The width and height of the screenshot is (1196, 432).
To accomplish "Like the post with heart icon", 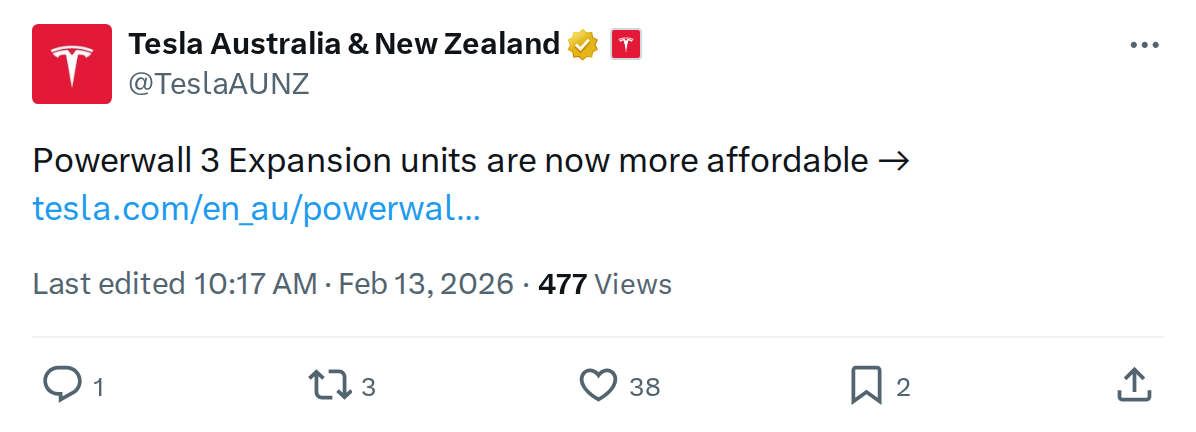I will coord(599,385).
